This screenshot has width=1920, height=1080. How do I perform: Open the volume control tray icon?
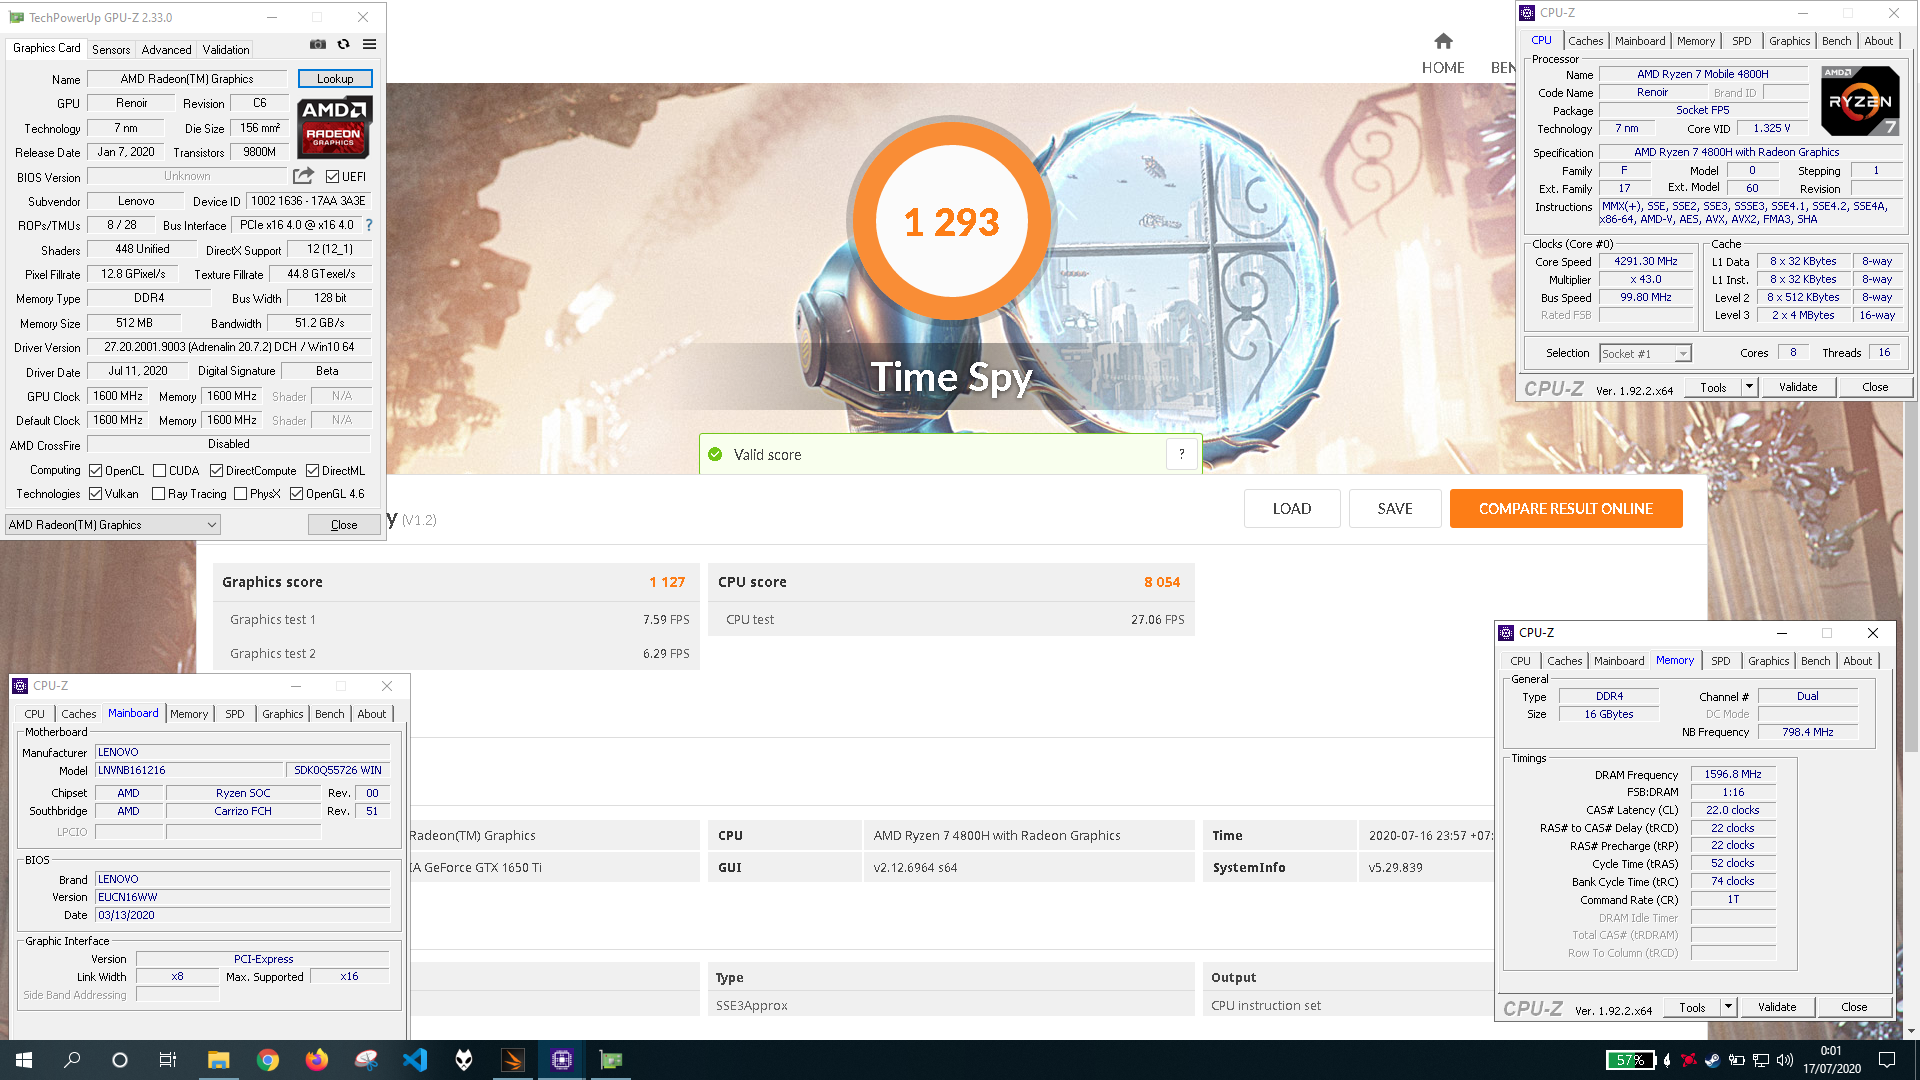pyautogui.click(x=1784, y=1060)
